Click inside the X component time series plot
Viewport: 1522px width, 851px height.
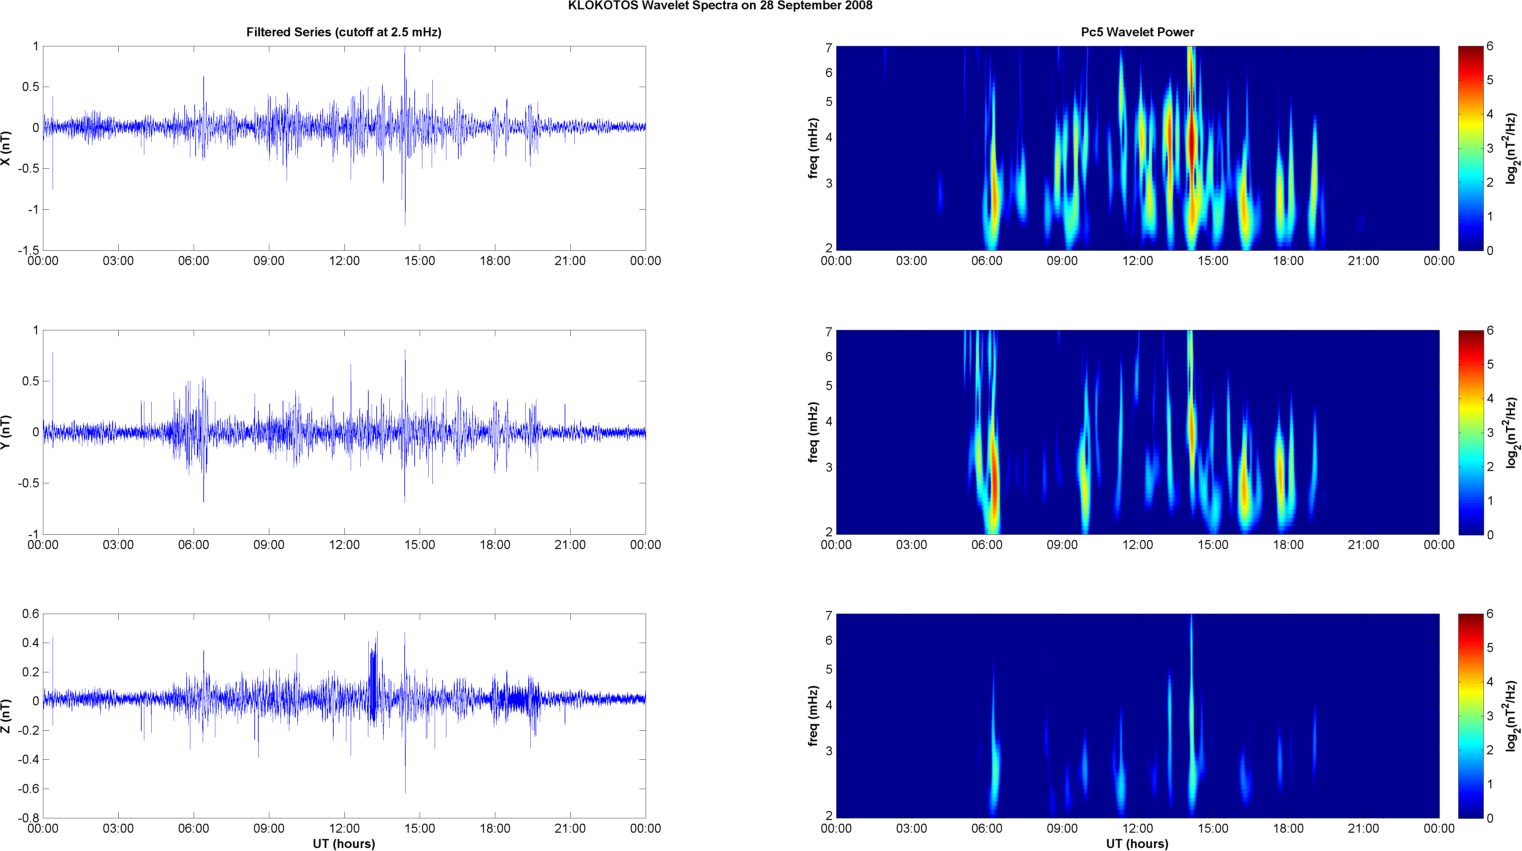tap(344, 148)
